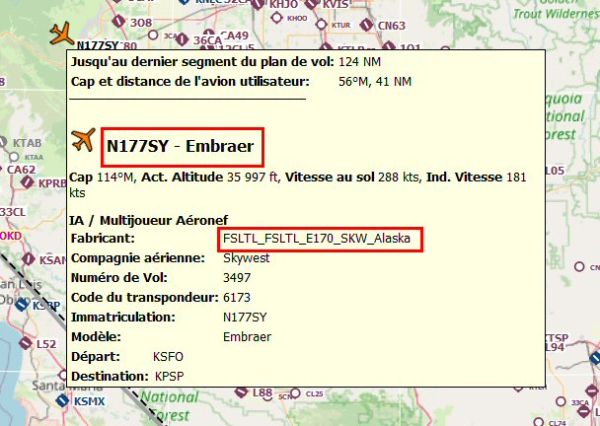Click the 33CA airfield circle
The height and width of the screenshot is (426, 600).
point(561,401)
